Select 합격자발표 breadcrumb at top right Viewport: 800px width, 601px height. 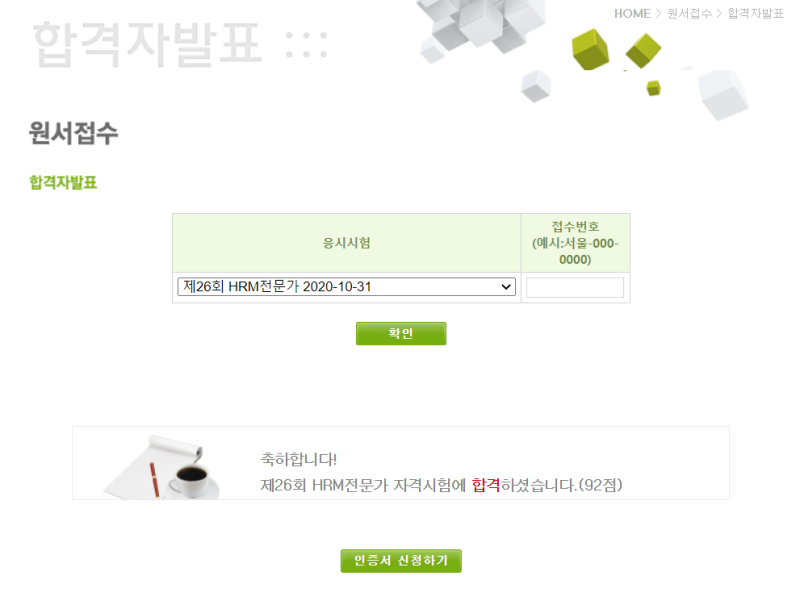pos(755,14)
